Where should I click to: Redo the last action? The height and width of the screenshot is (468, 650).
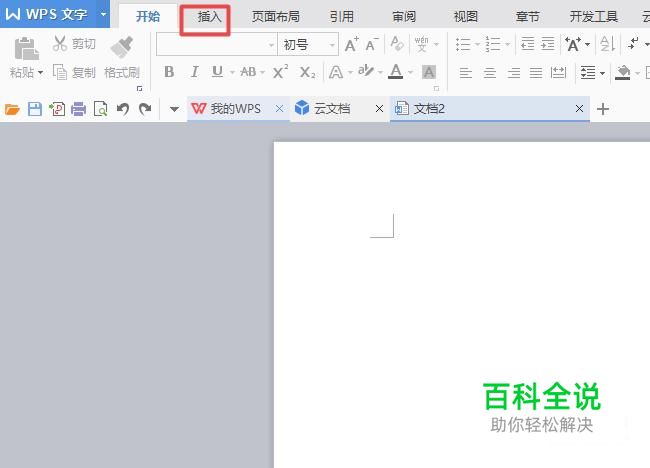(x=145, y=109)
